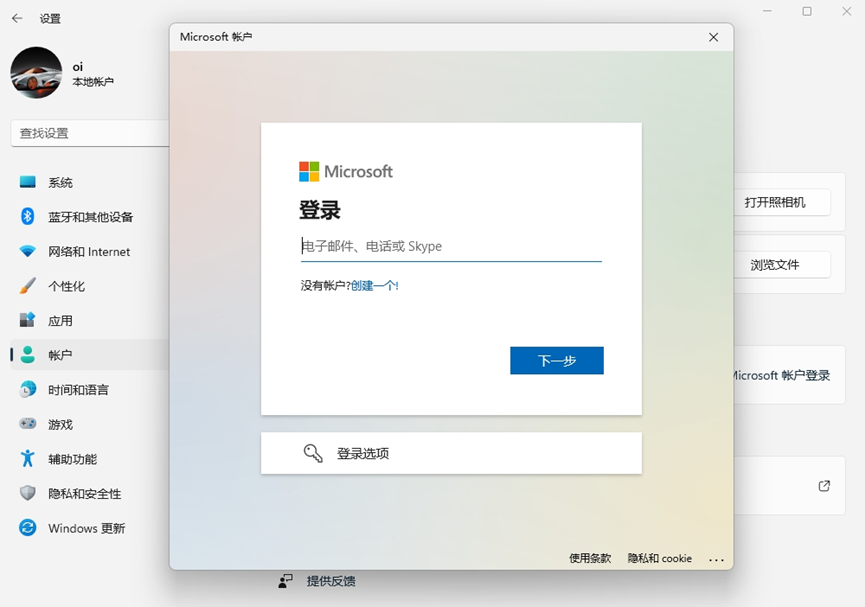
Task: Focus the 查找设置 search box
Action: pos(90,133)
